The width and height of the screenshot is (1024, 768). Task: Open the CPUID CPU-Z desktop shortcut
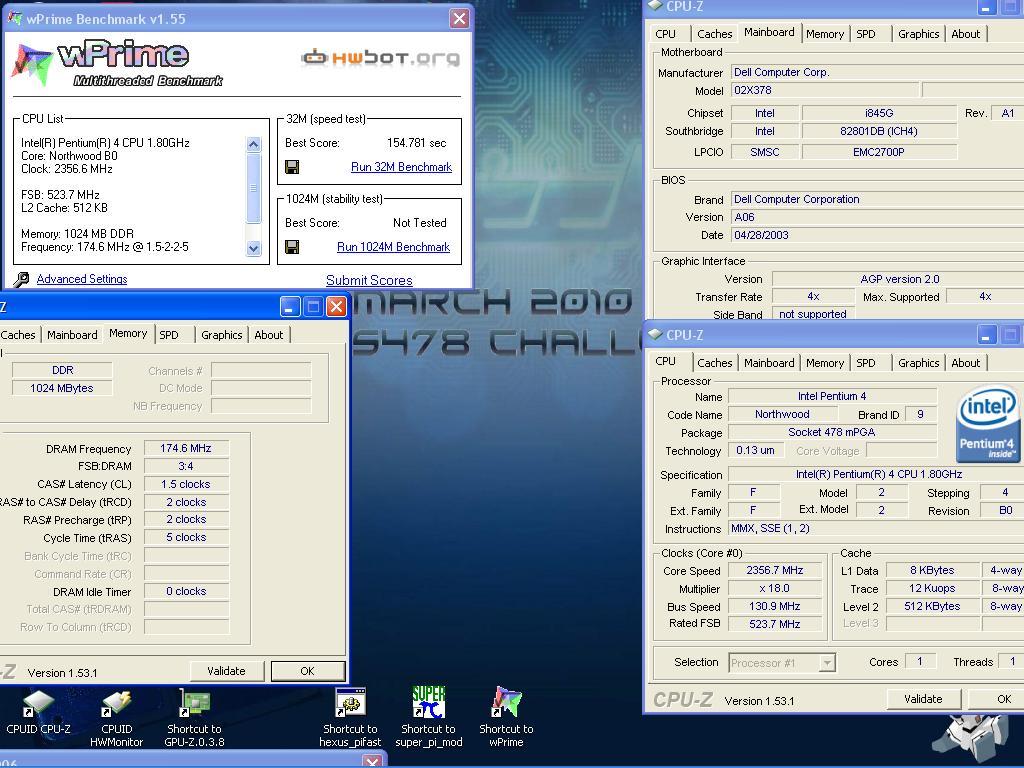38,712
